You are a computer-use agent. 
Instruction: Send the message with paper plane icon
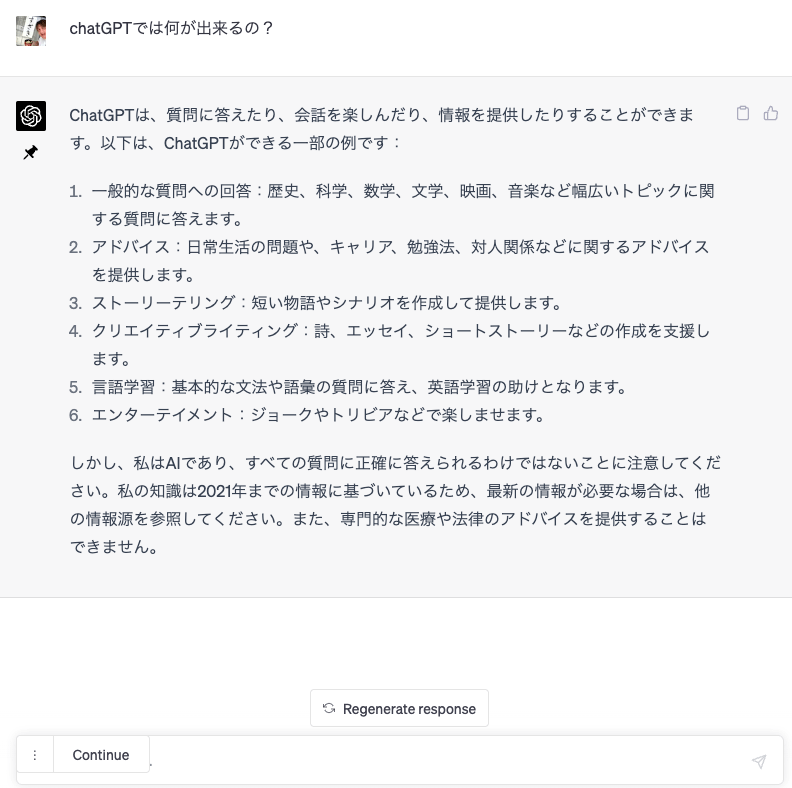point(759,761)
